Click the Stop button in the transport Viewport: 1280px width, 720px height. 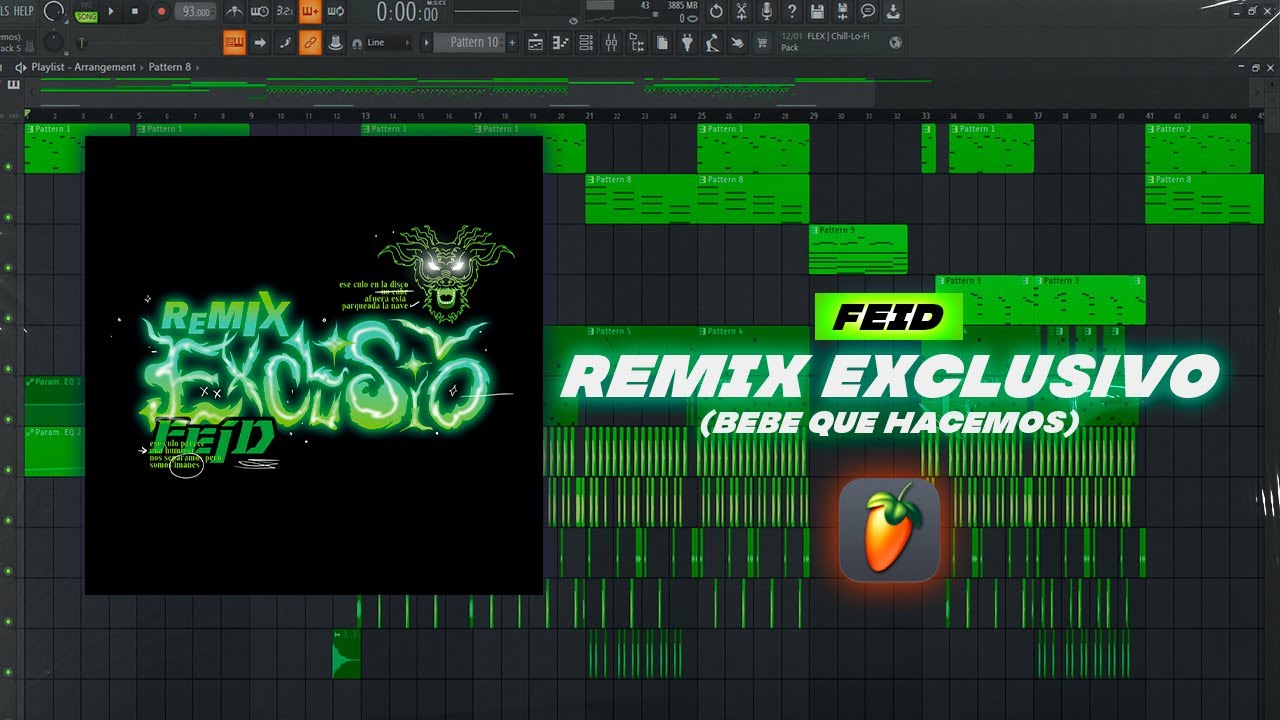(x=135, y=12)
